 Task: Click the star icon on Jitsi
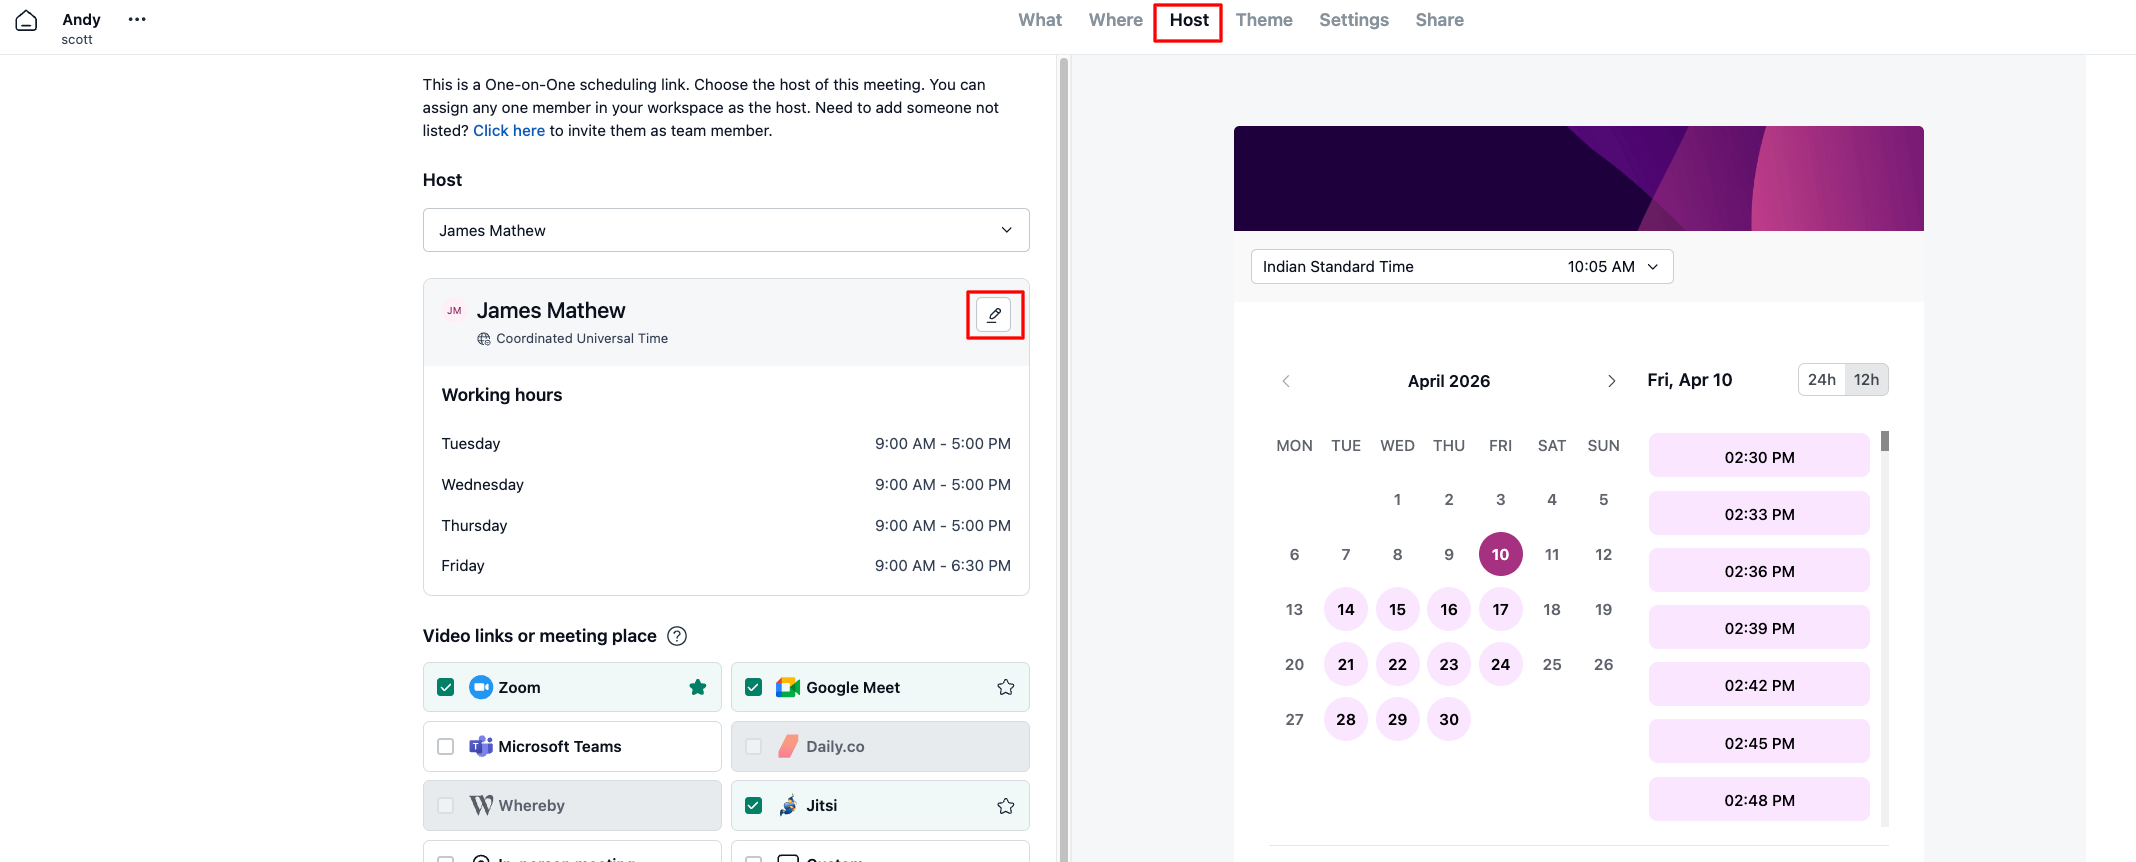tap(1006, 806)
